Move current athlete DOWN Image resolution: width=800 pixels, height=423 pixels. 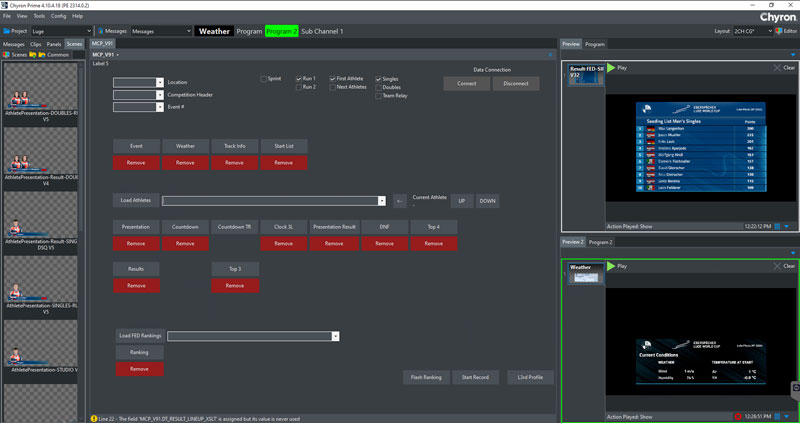487,201
